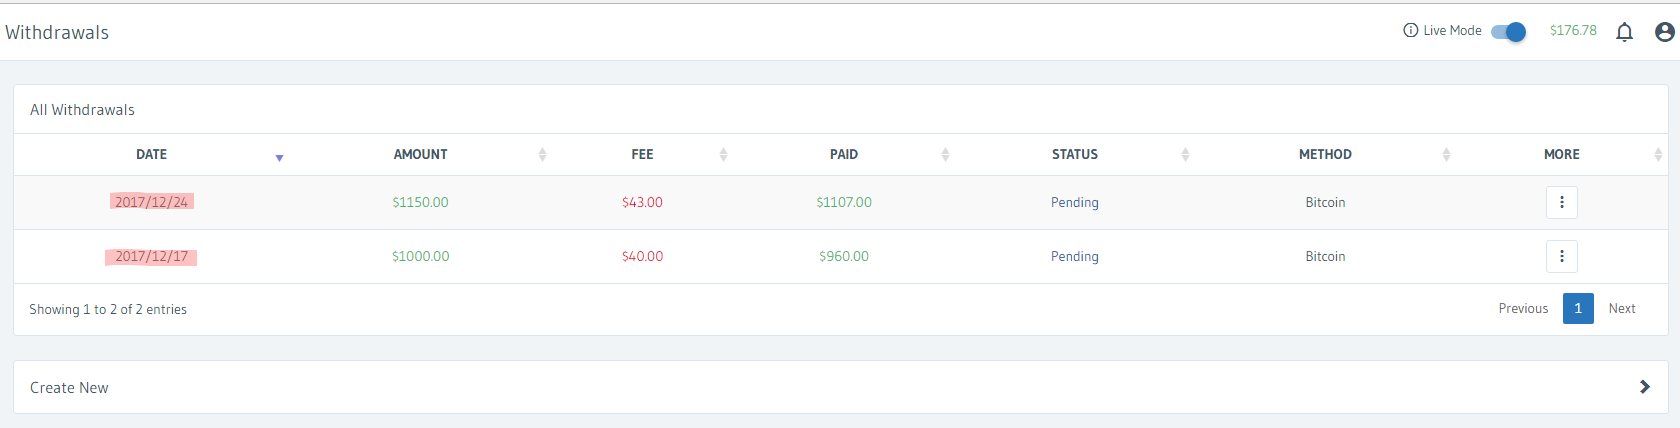
Task: Click the Amount column sort arrows
Action: click(542, 155)
